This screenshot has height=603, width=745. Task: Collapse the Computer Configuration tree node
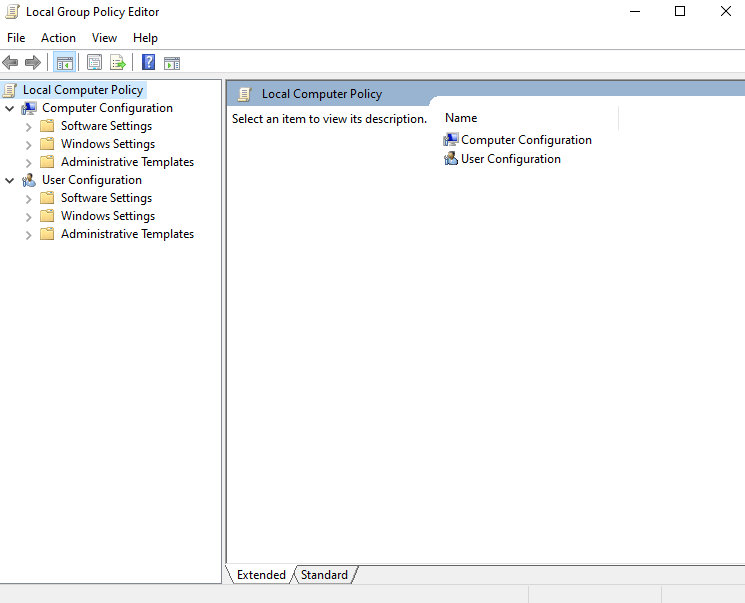[10, 108]
